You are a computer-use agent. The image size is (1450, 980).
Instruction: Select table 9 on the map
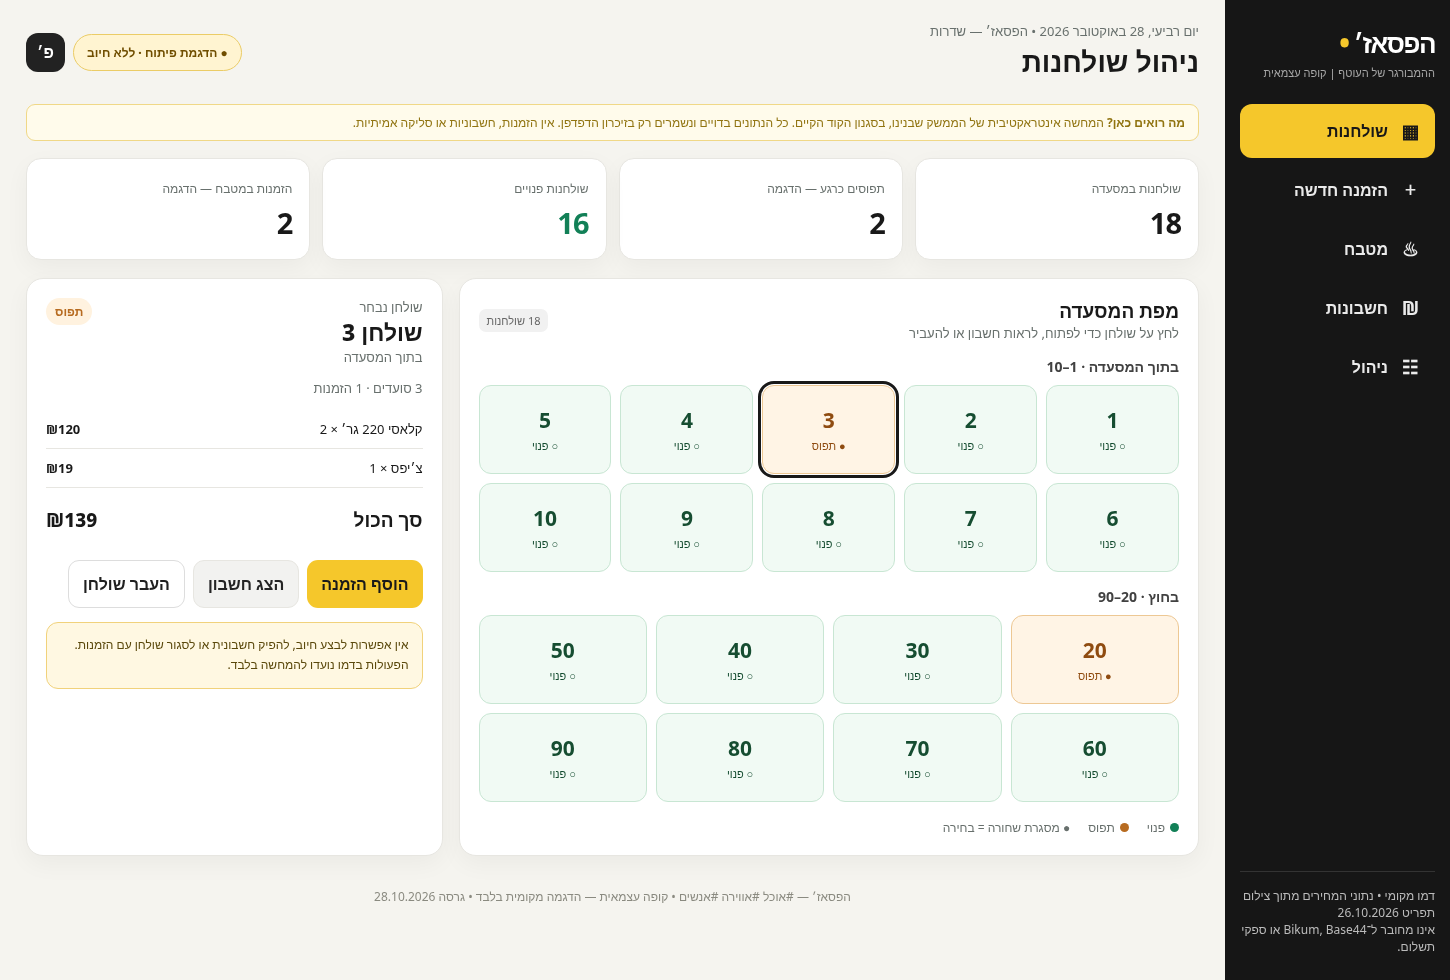pos(686,528)
